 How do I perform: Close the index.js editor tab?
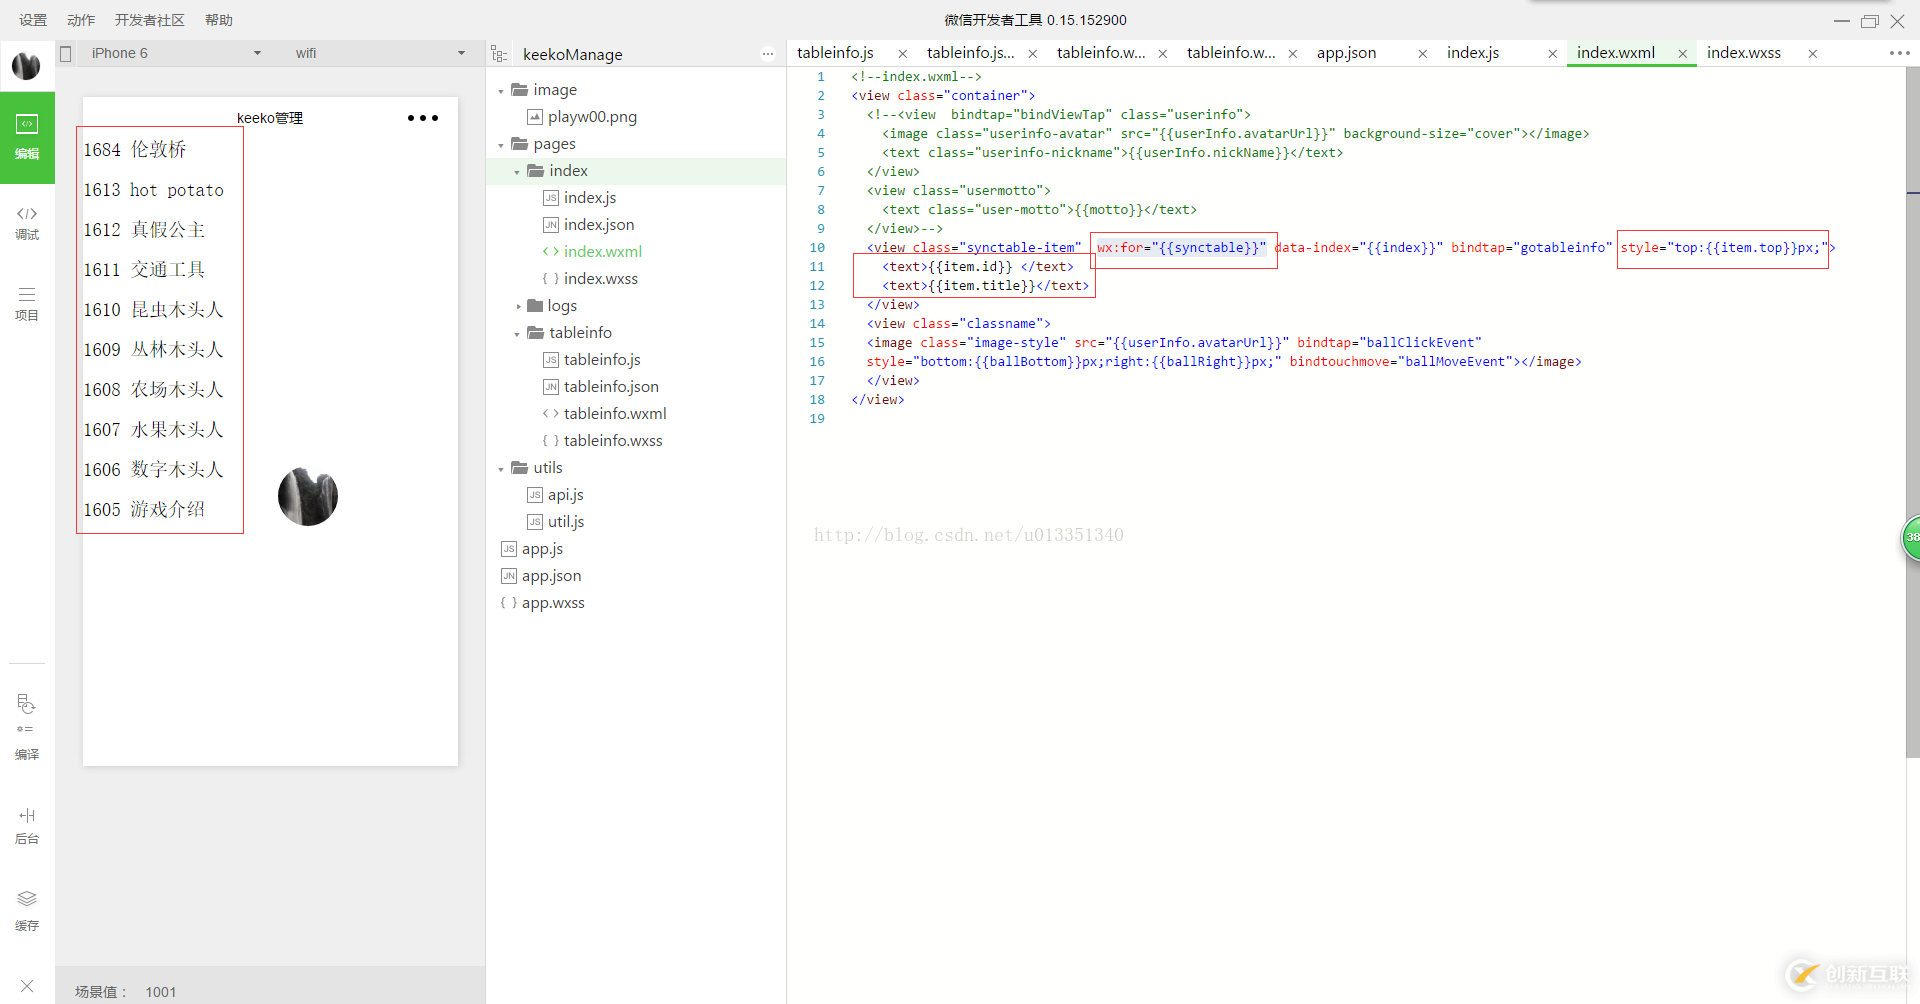click(x=1552, y=54)
